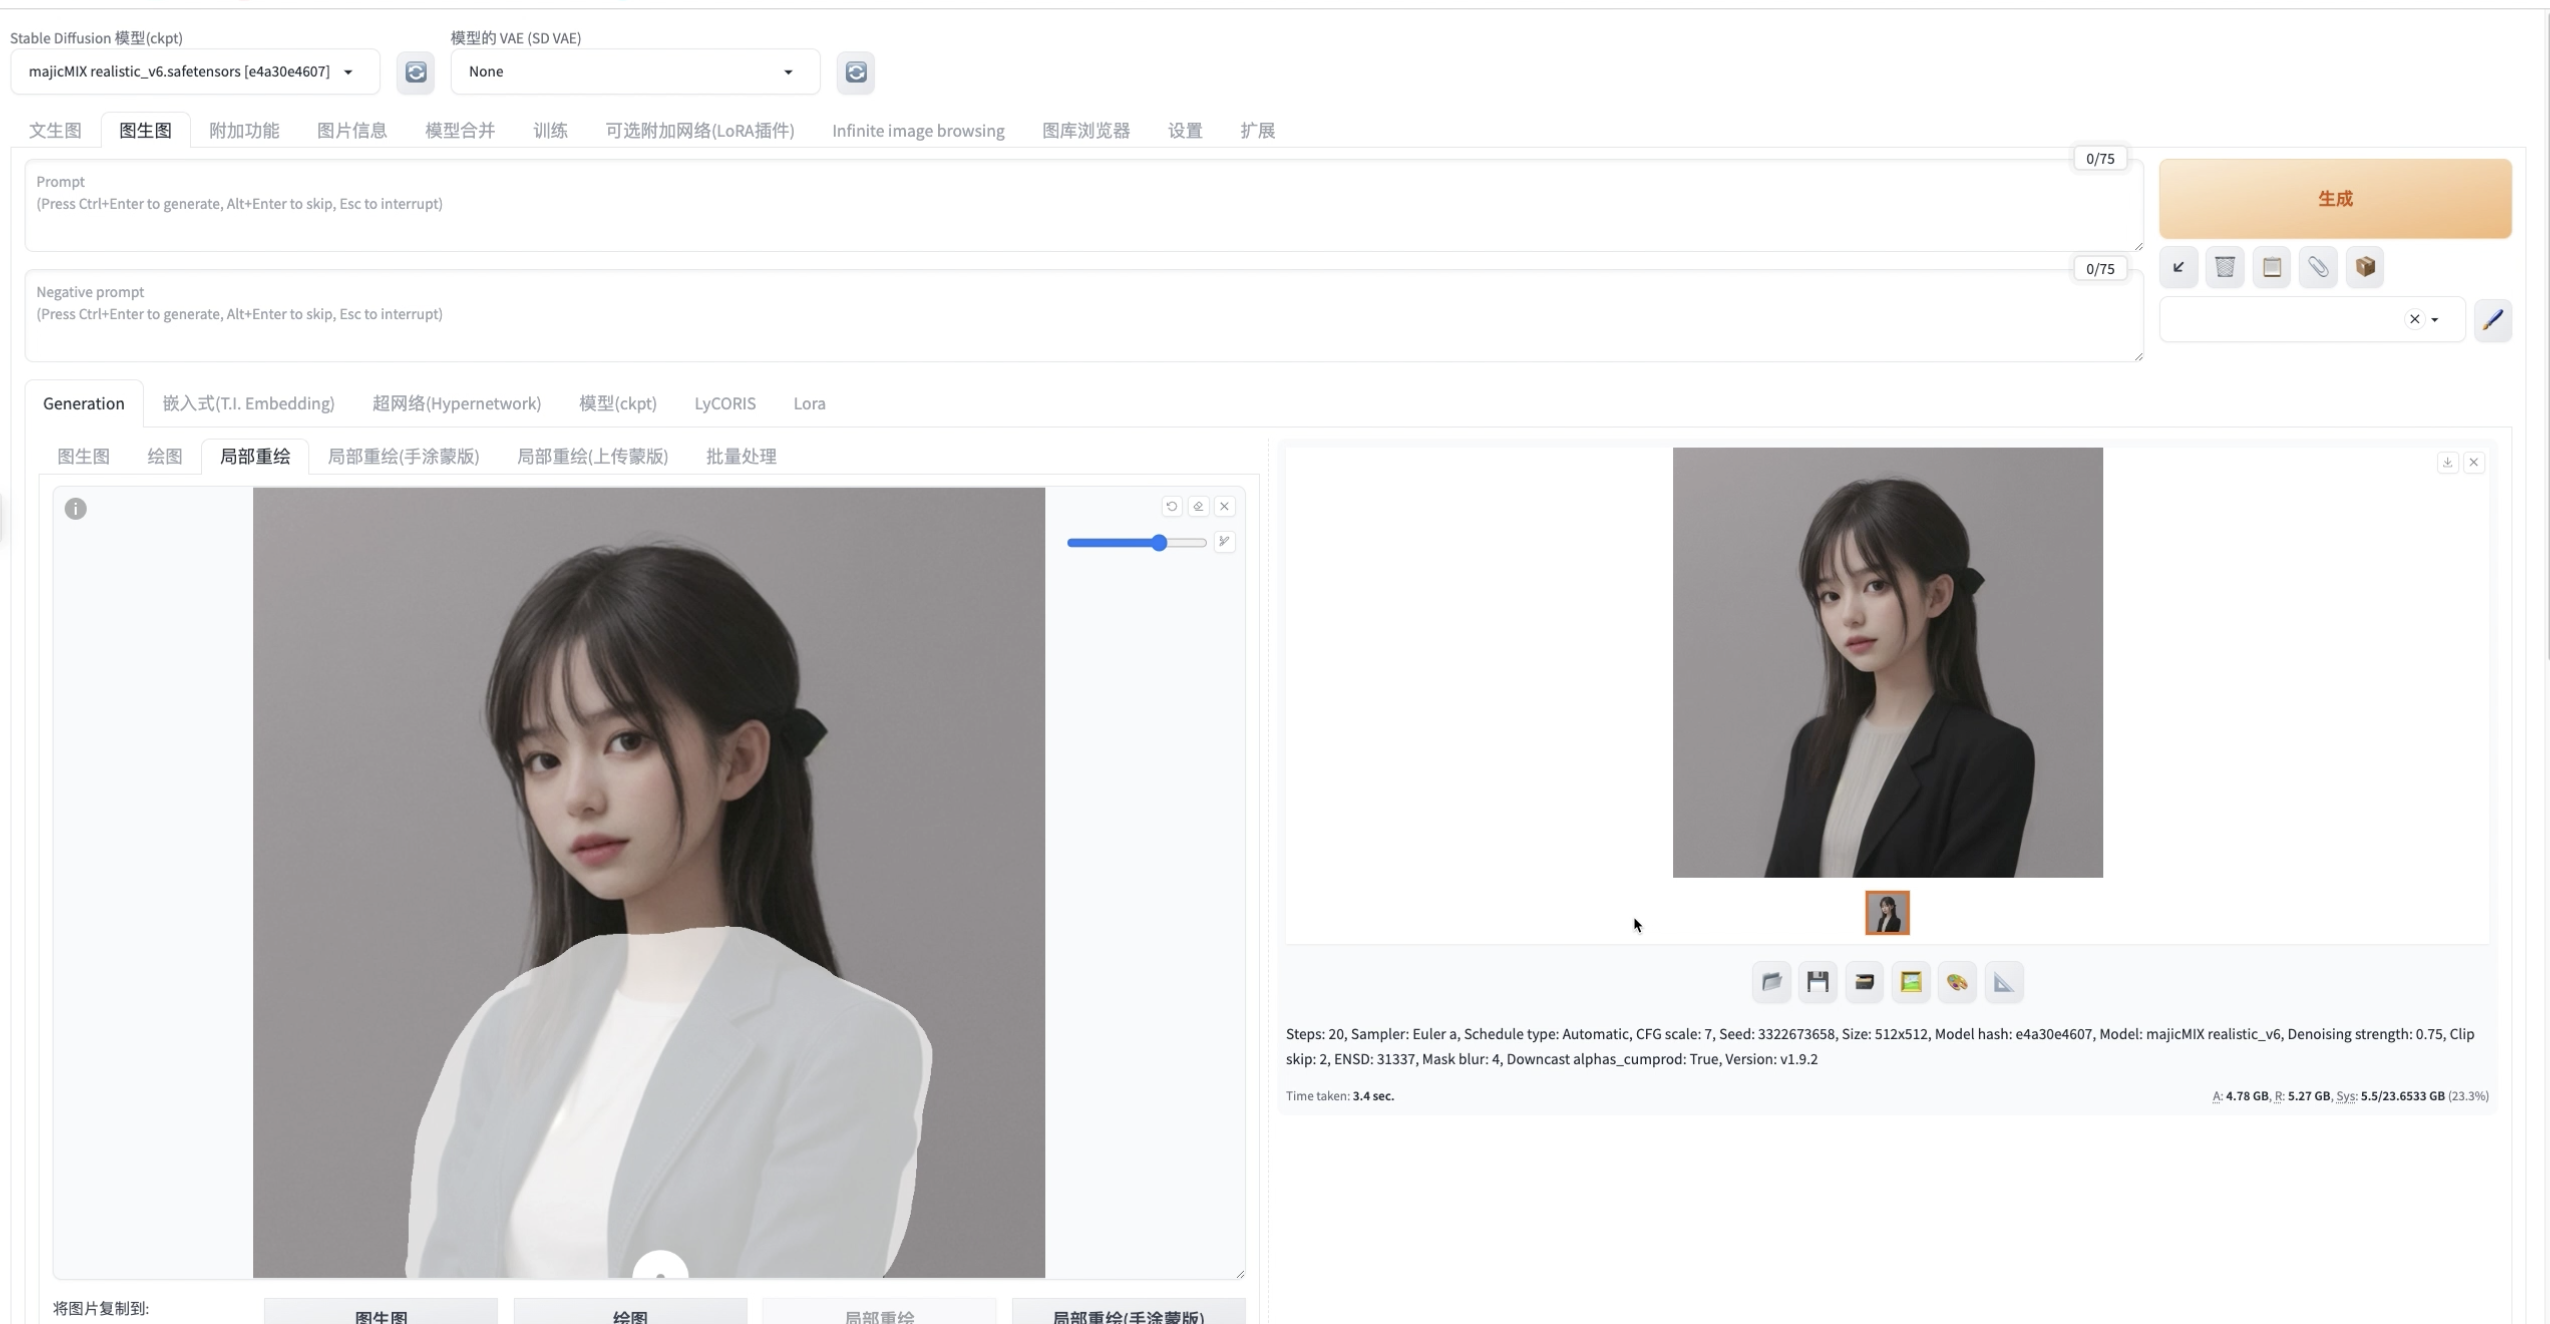Switch to 局部重绘(上传蒙版) sub-tab
This screenshot has height=1324, width=2550.
tap(592, 456)
